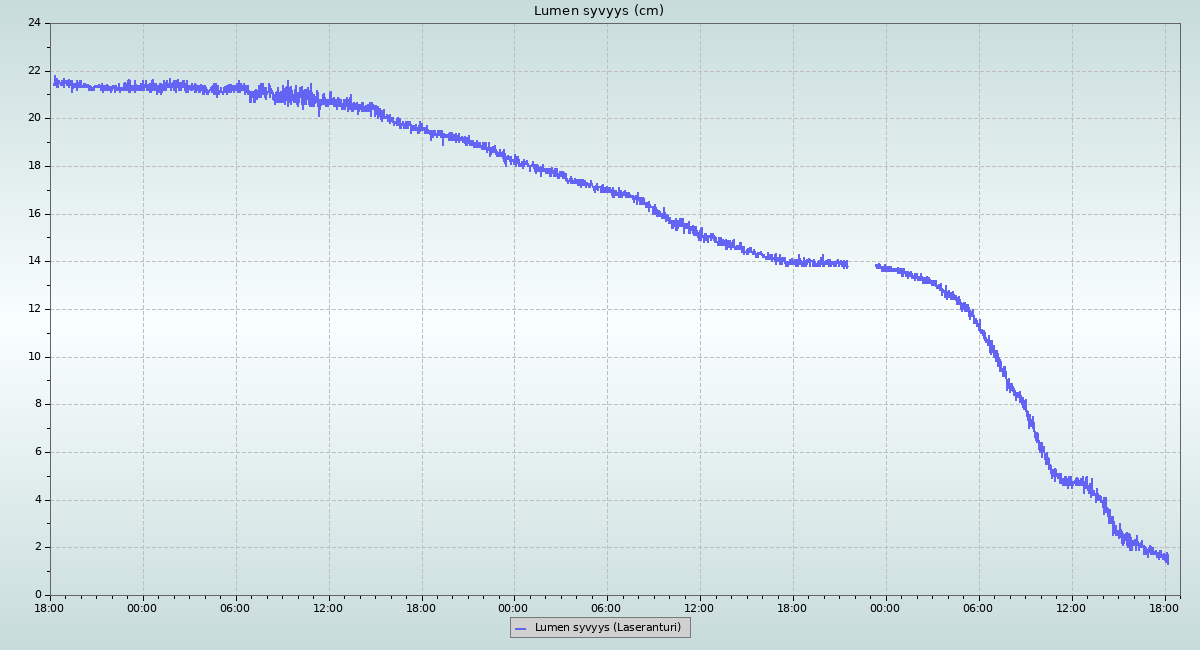
Task: Click the gap in the snow depth line
Action: tap(862, 265)
